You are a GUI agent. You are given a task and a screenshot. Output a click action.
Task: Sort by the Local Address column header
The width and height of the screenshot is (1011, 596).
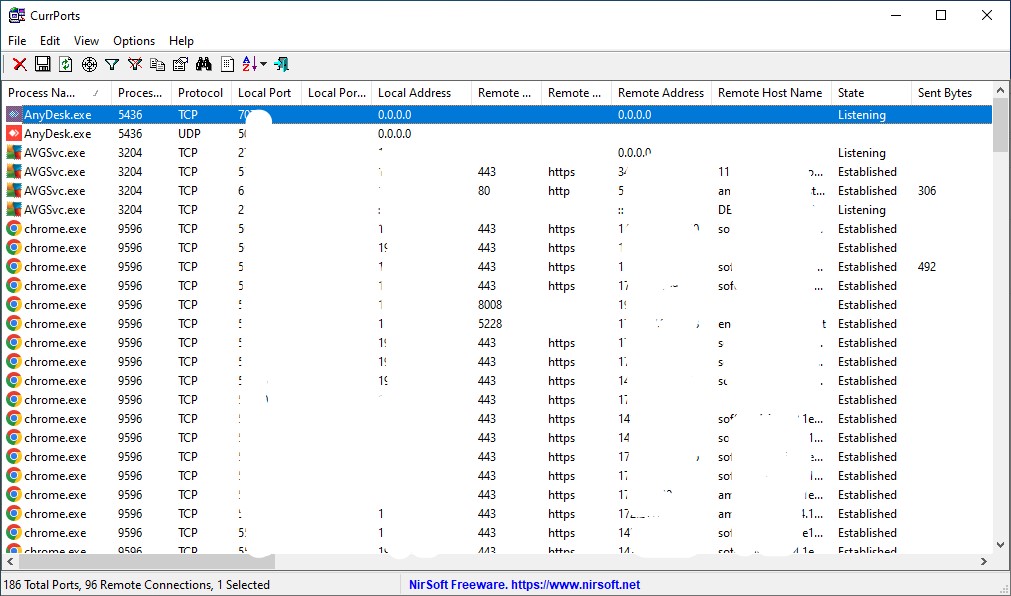422,93
